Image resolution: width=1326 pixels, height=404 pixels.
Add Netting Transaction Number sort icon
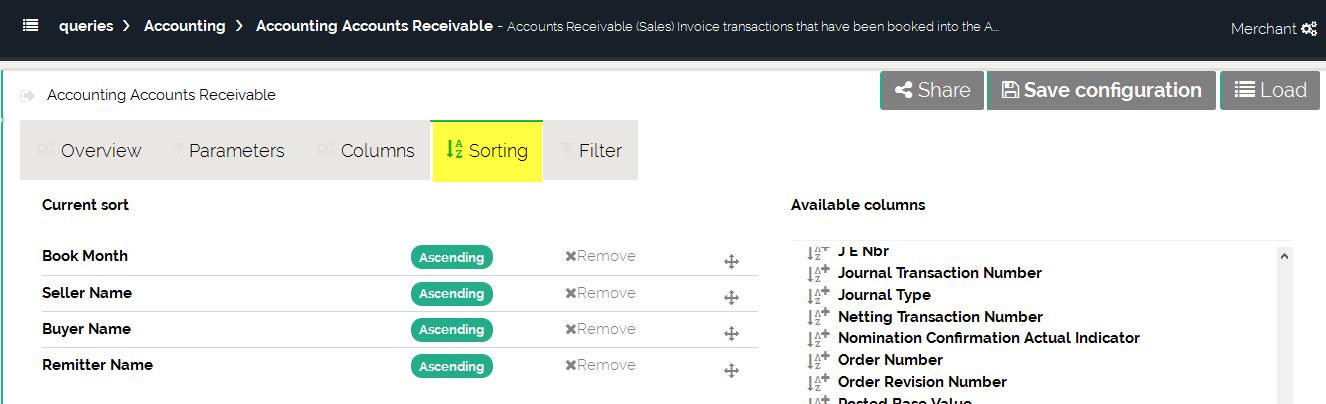pos(818,317)
